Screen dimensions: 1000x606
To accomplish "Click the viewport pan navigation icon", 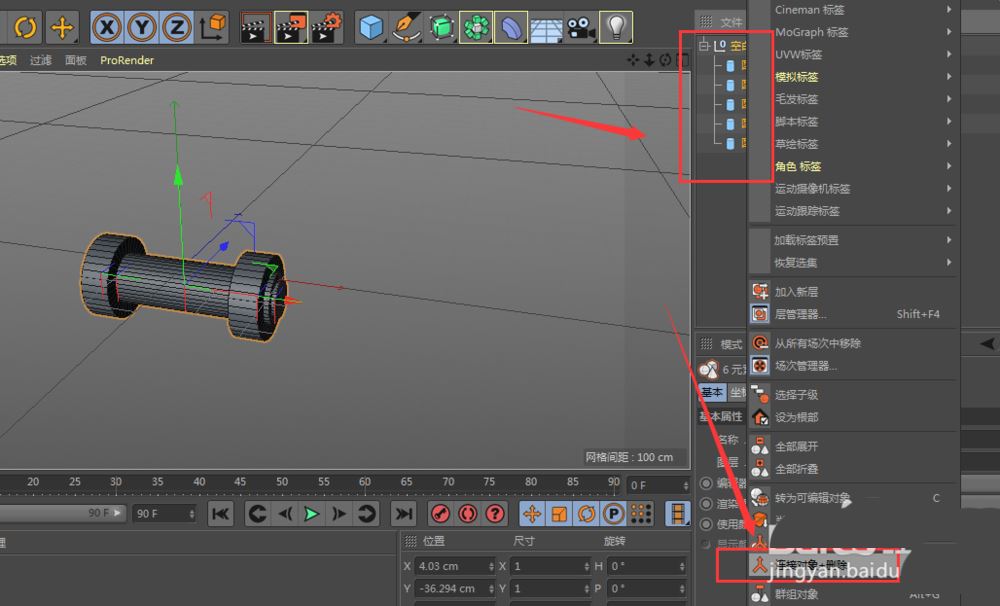I will point(633,60).
